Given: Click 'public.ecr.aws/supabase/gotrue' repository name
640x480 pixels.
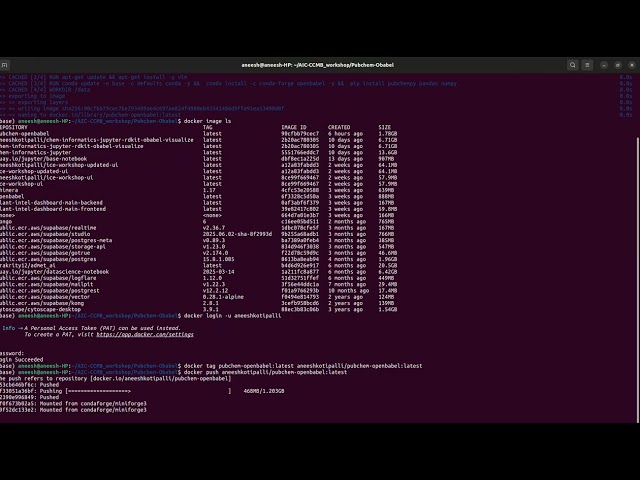Looking at the screenshot, I should 45,253.
